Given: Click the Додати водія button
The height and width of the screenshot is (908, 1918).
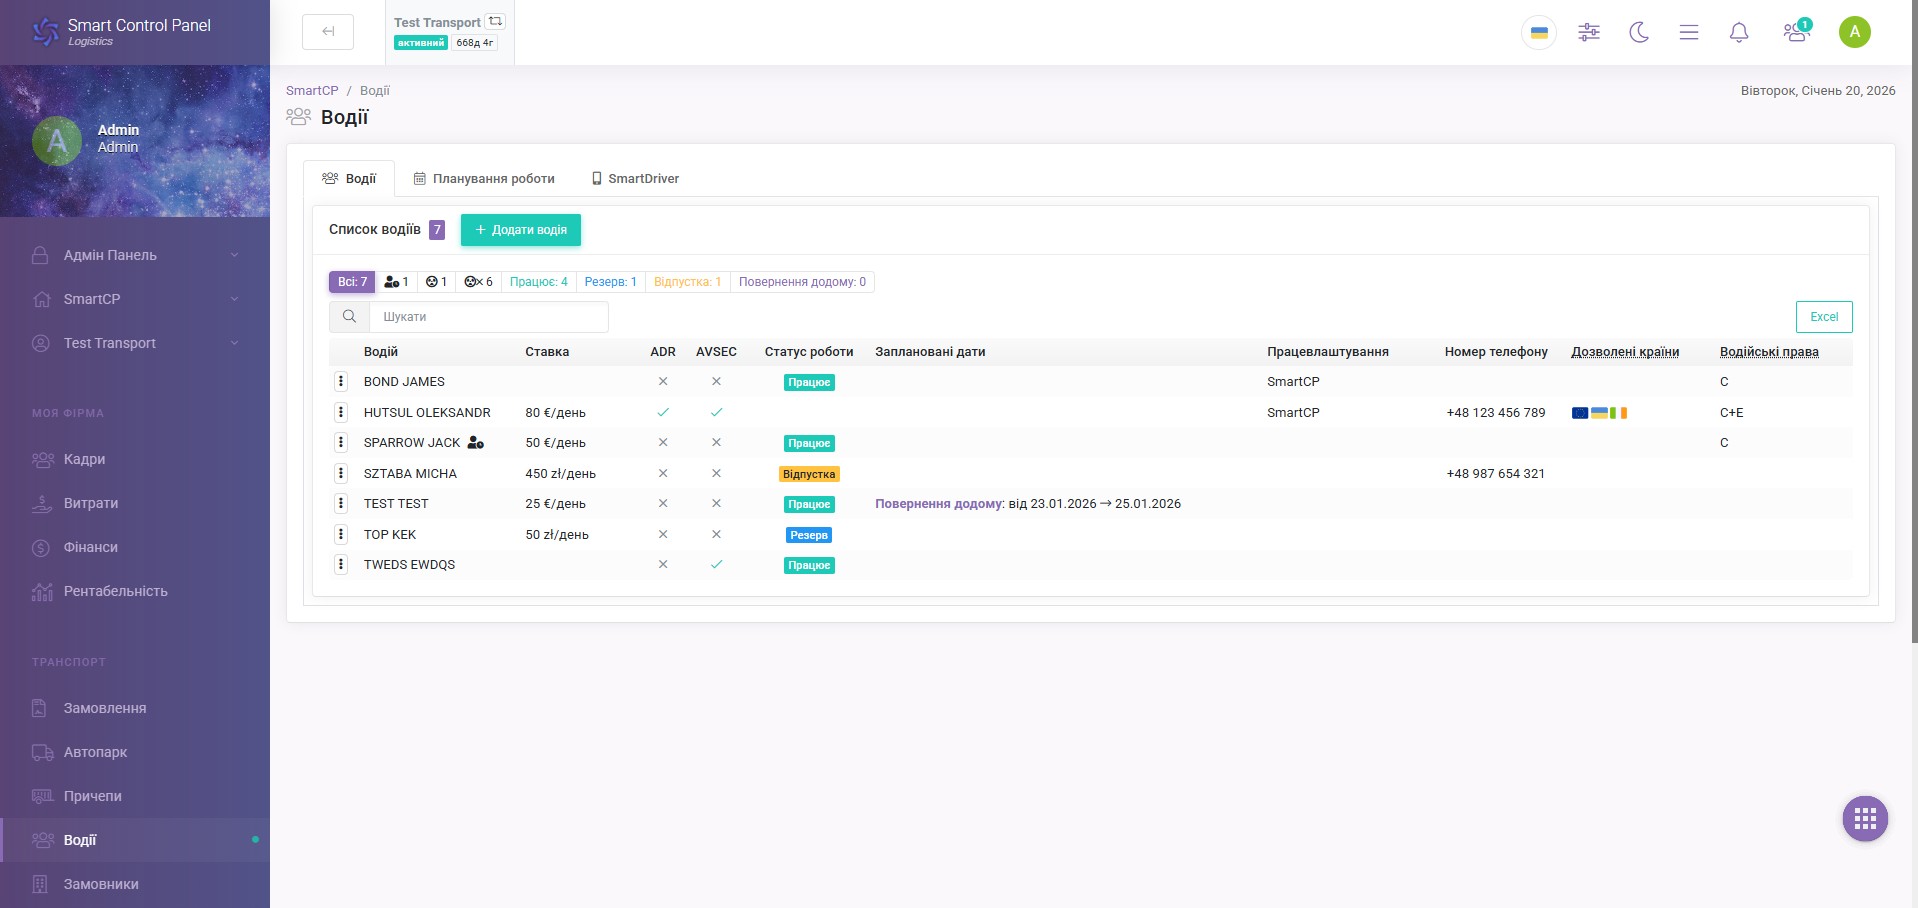Looking at the screenshot, I should click(521, 230).
